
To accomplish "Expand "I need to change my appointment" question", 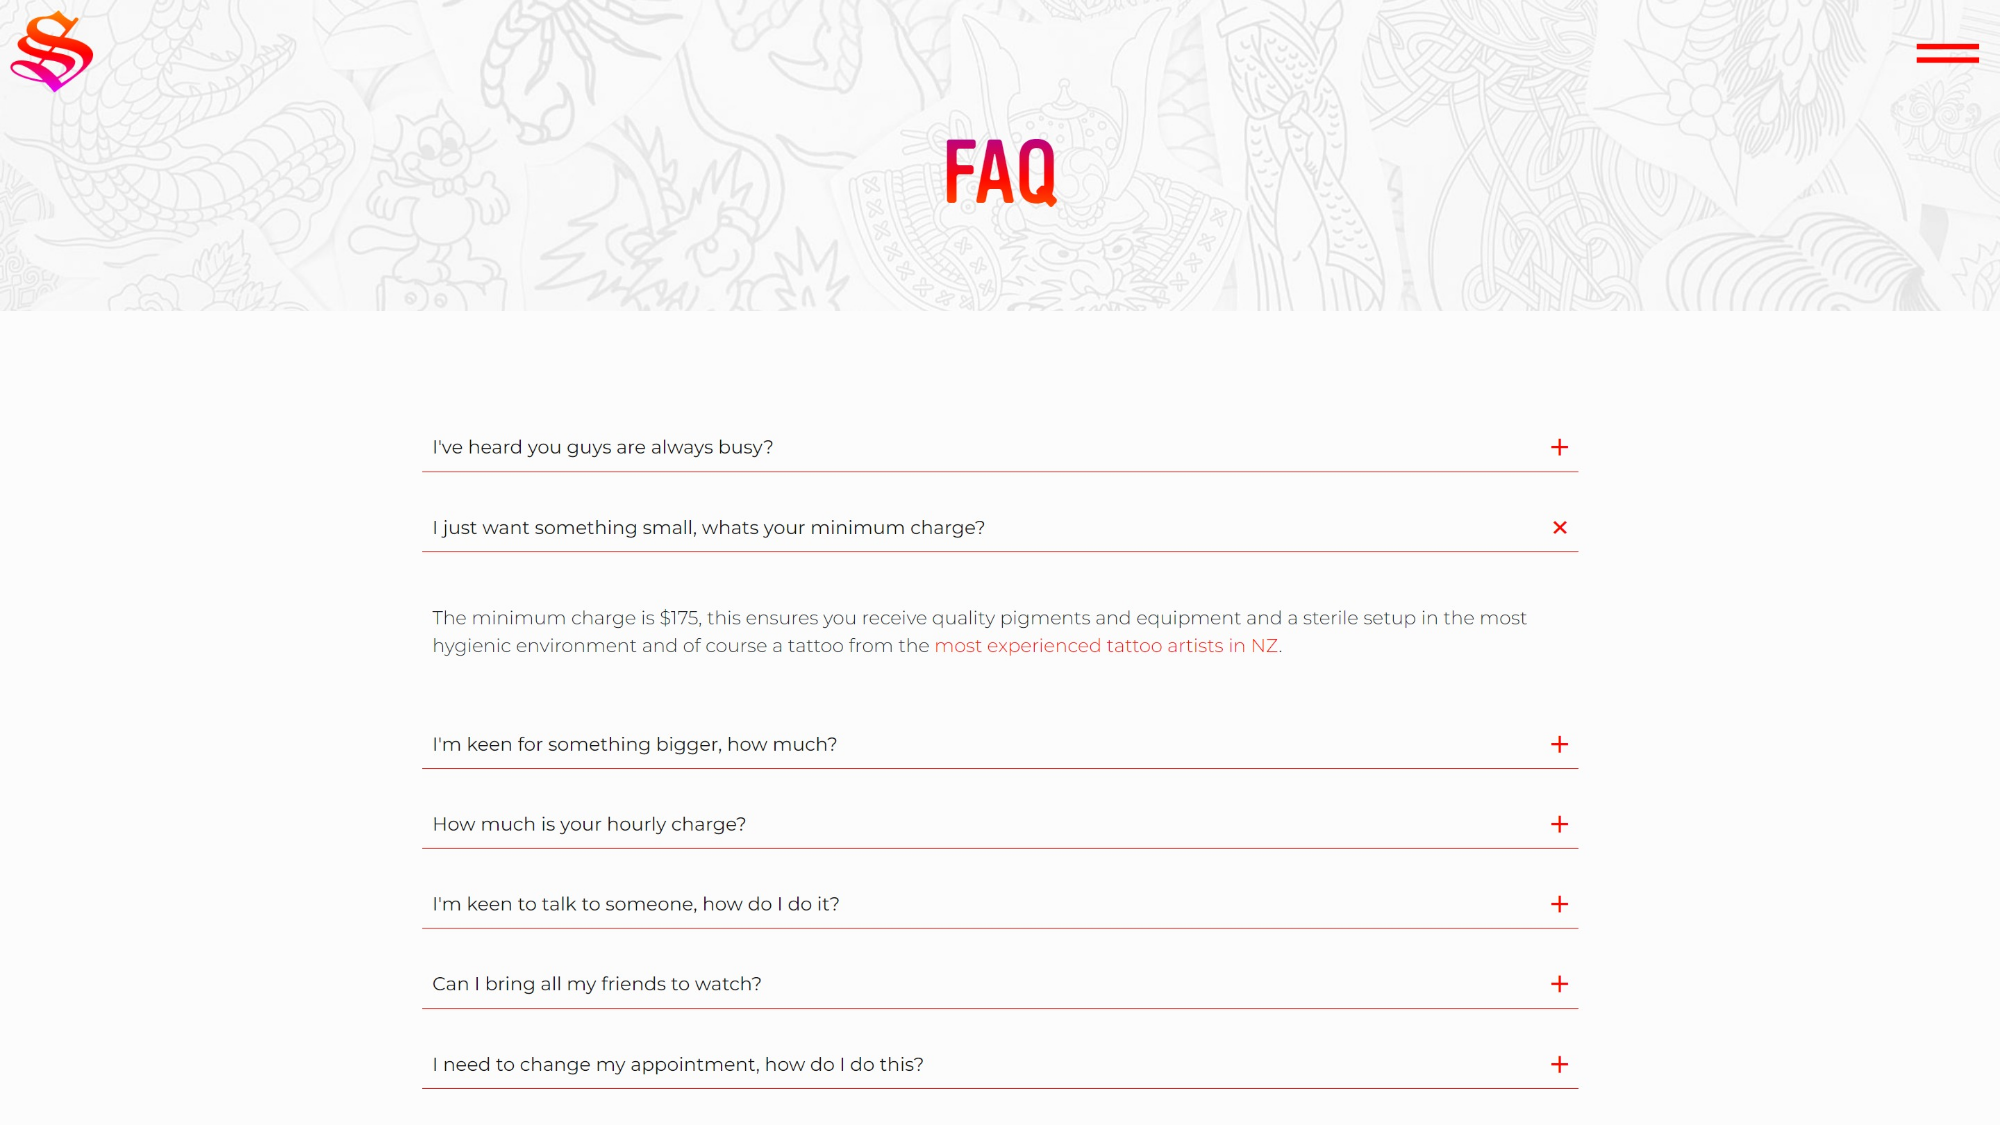I will tap(1000, 1064).
